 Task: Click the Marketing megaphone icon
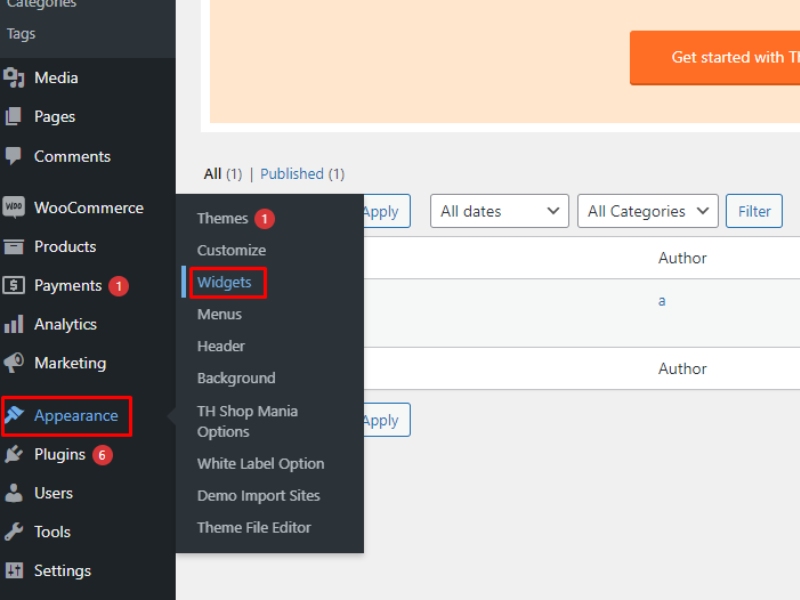[14, 363]
